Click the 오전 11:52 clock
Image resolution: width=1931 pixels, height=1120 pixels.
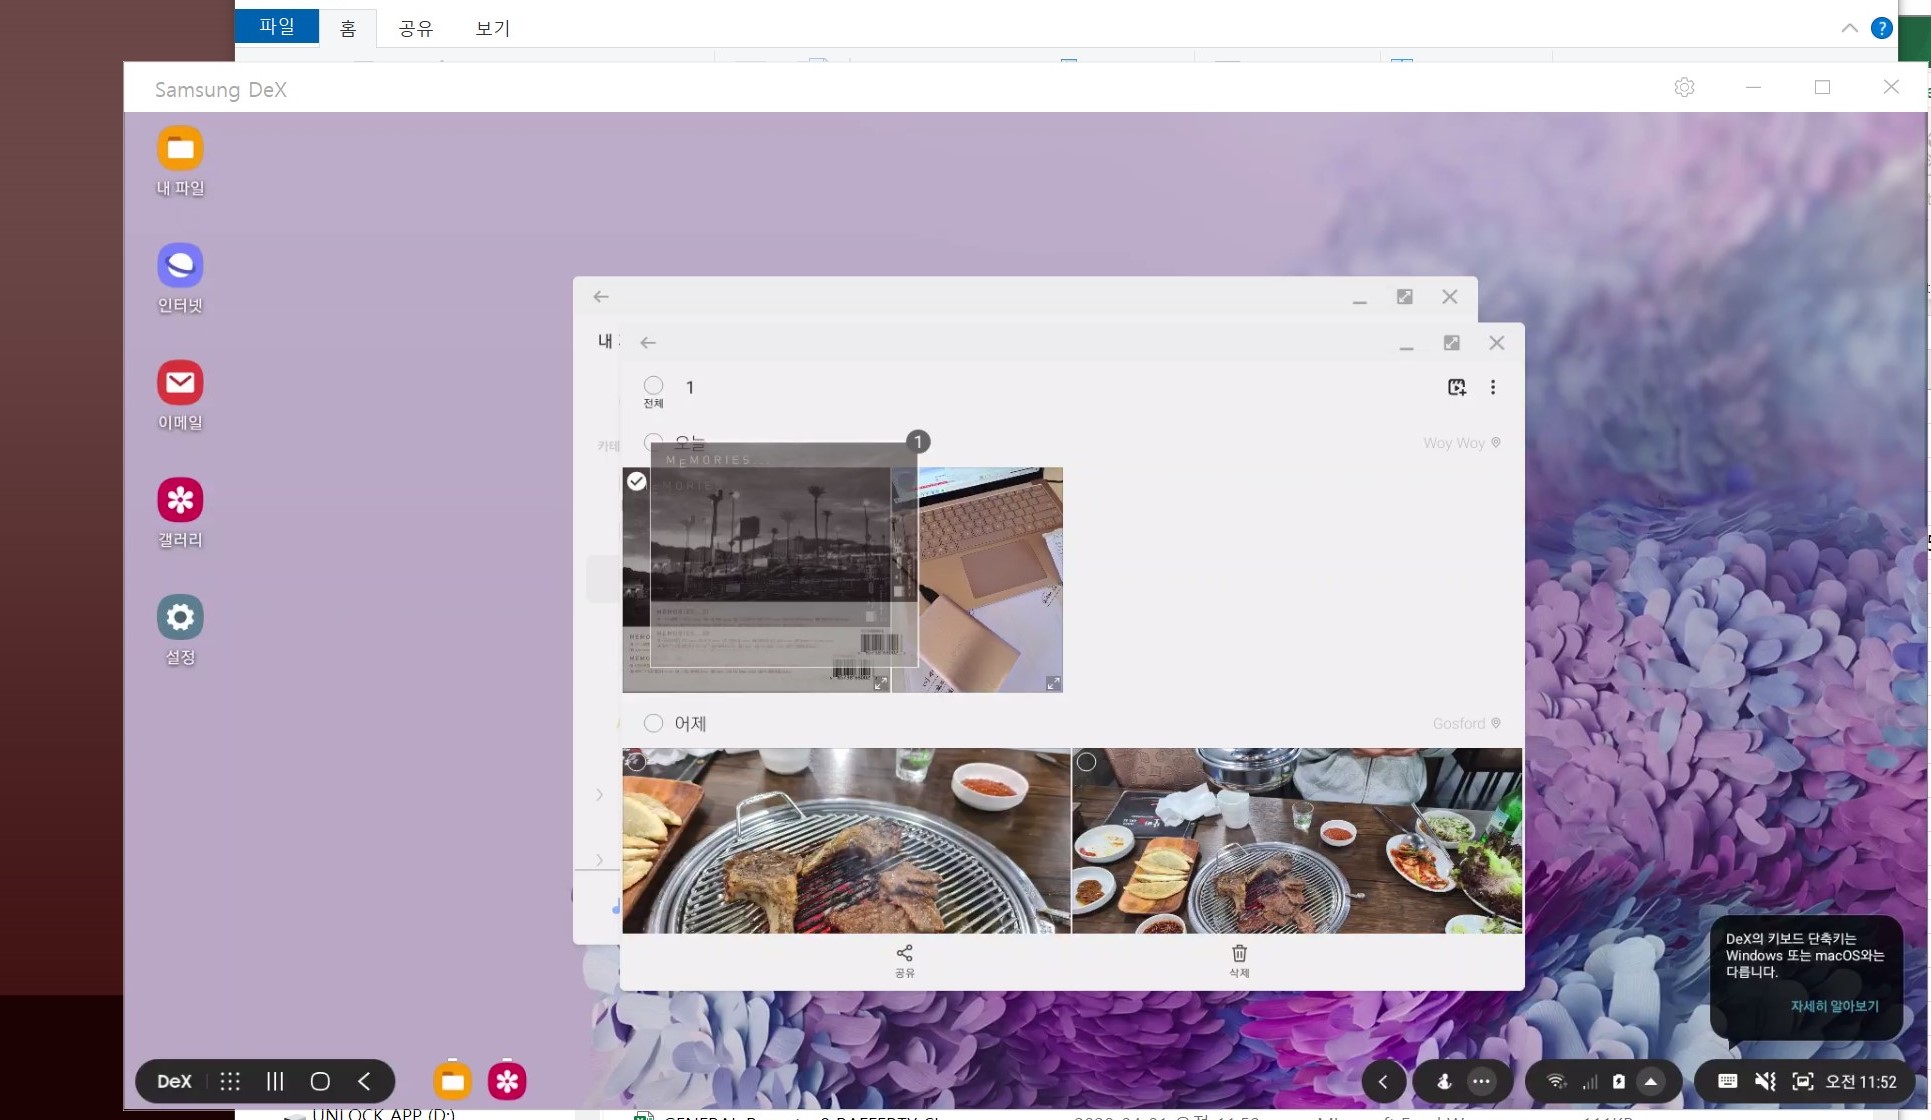(x=1860, y=1081)
